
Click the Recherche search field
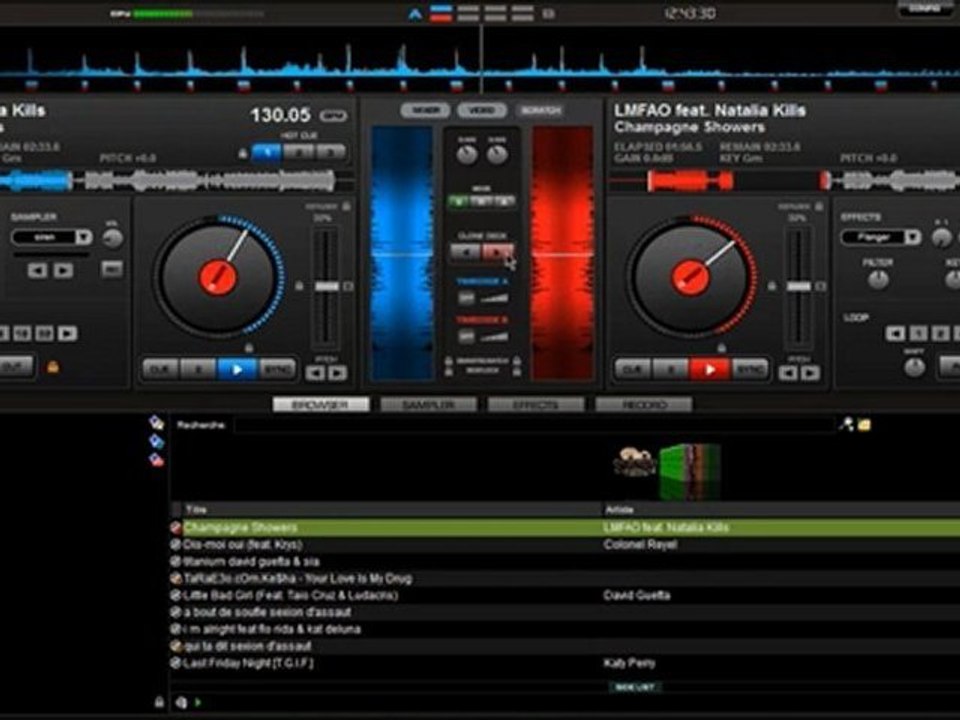(534, 425)
